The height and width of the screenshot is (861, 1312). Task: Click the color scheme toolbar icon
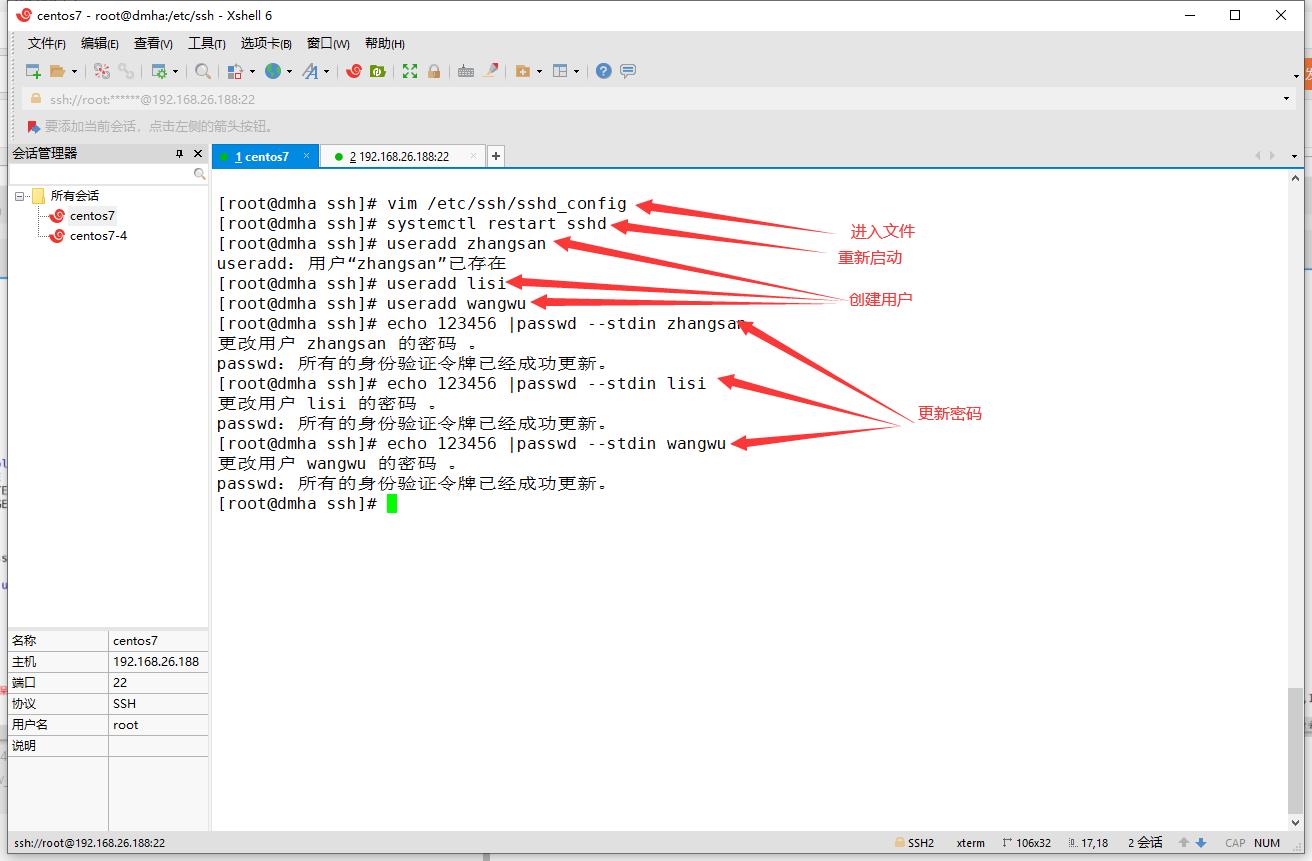pos(235,71)
